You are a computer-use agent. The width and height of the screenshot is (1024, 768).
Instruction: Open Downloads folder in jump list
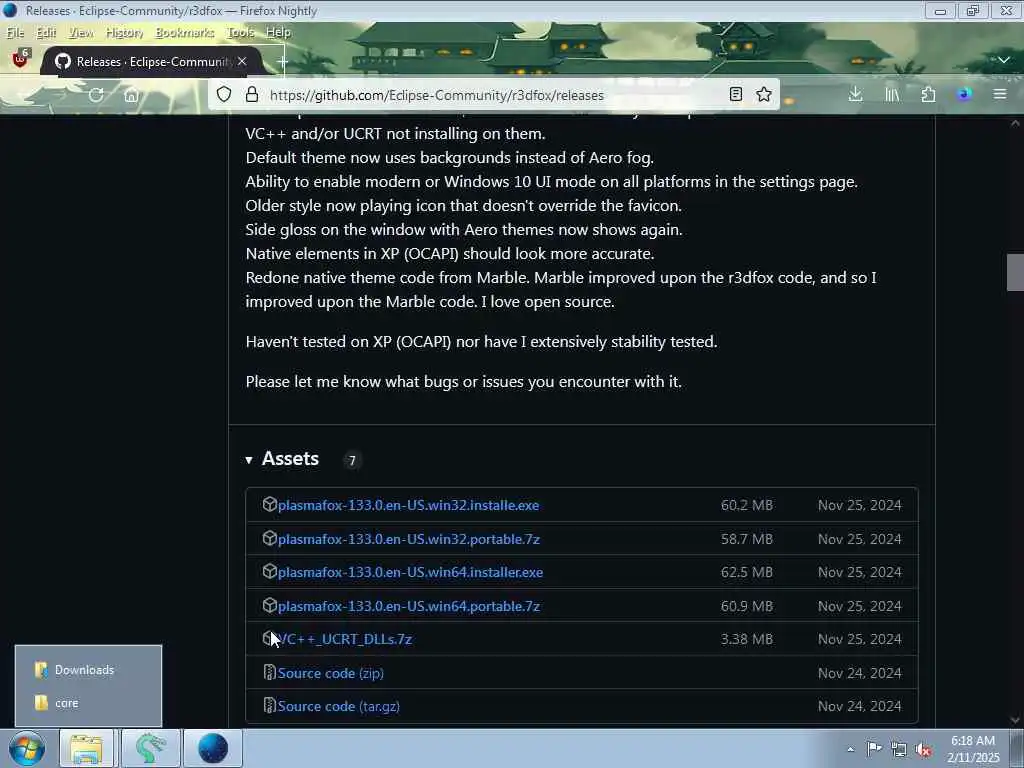tap(88, 670)
